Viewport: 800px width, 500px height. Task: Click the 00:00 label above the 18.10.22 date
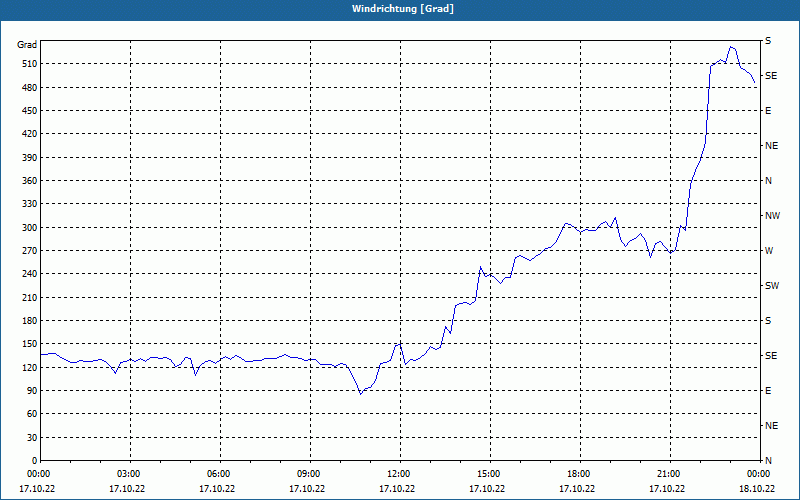pyautogui.click(x=757, y=473)
